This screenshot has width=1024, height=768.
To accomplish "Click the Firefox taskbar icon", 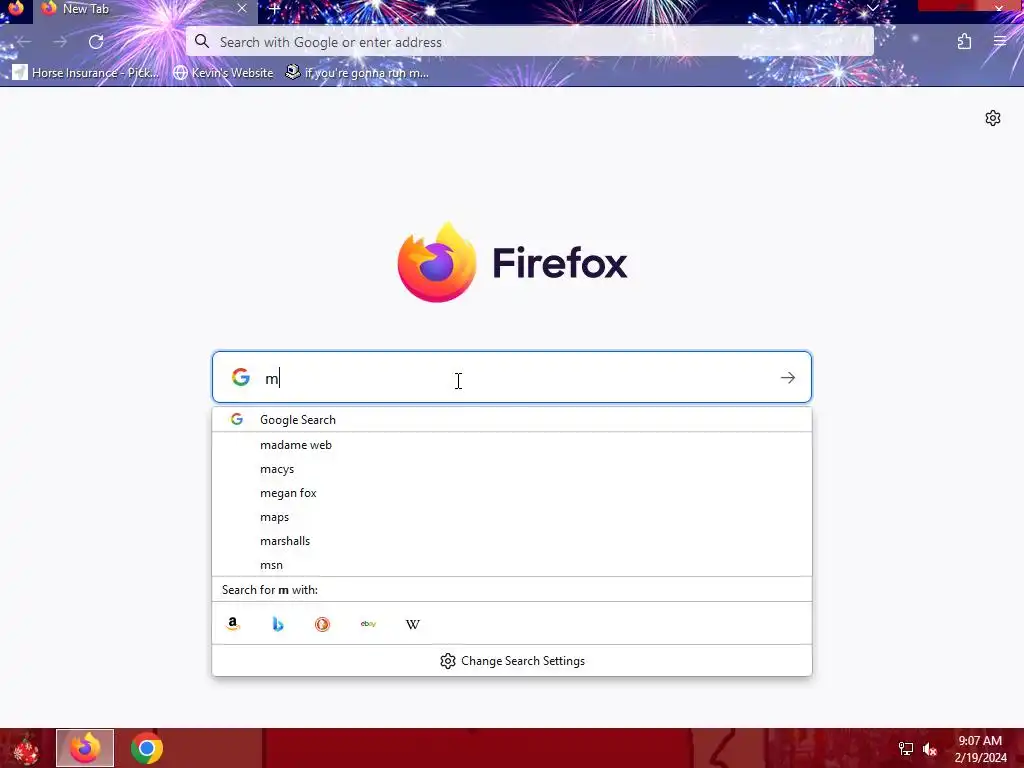I will point(85,748).
